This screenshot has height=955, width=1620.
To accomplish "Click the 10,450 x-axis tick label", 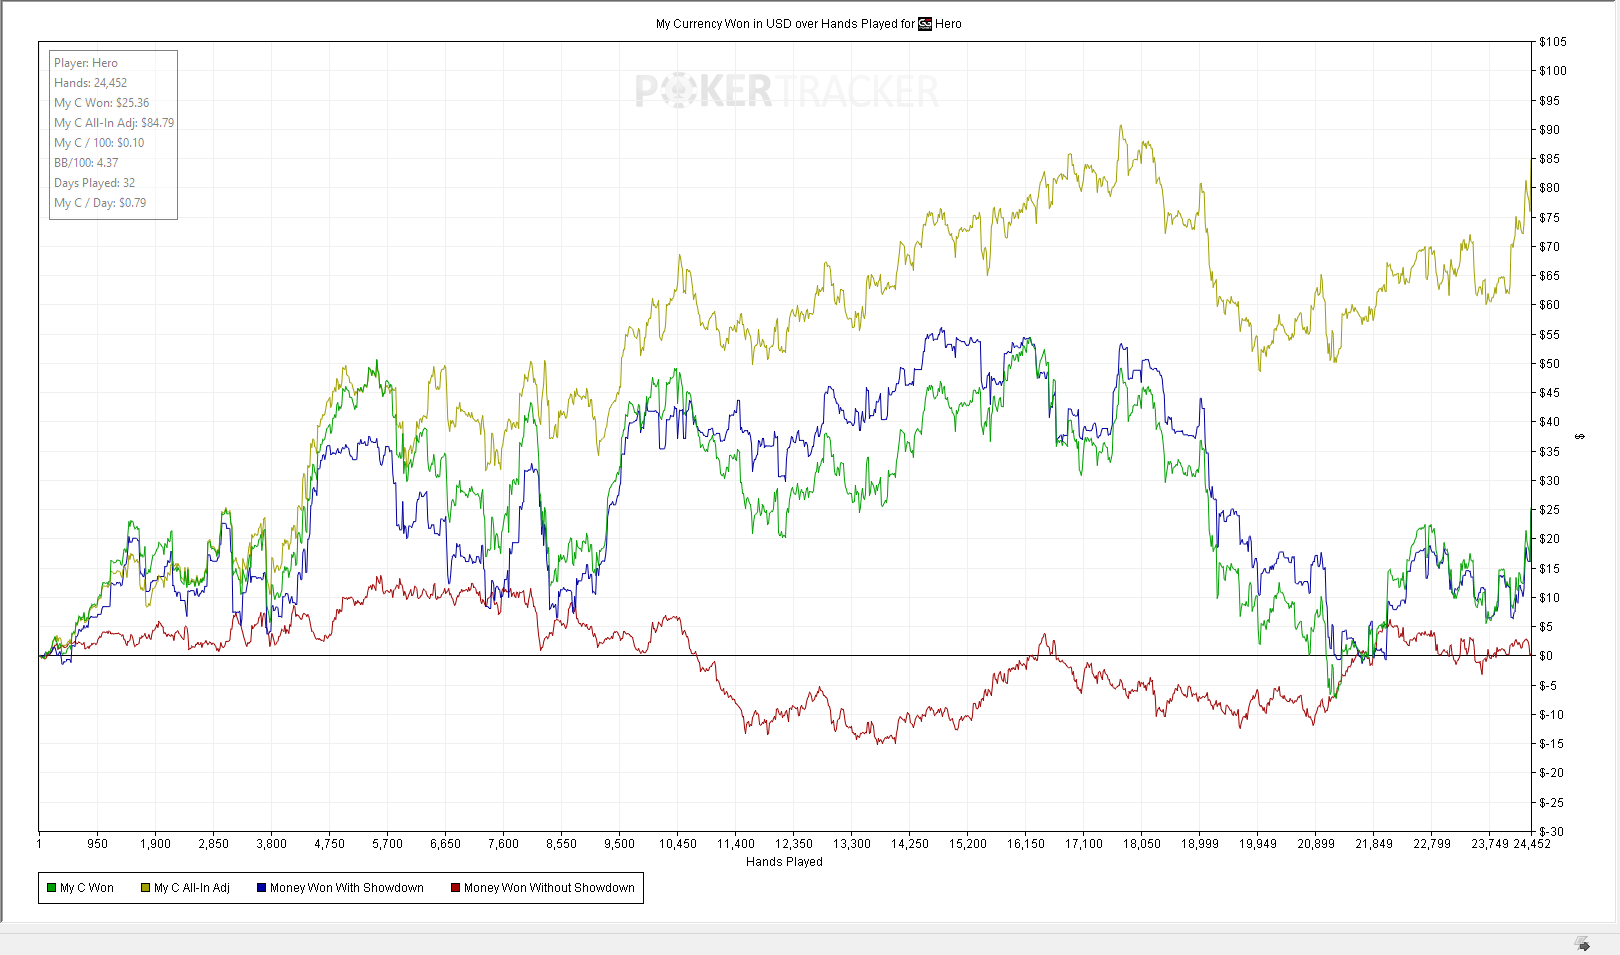I will click(x=677, y=844).
